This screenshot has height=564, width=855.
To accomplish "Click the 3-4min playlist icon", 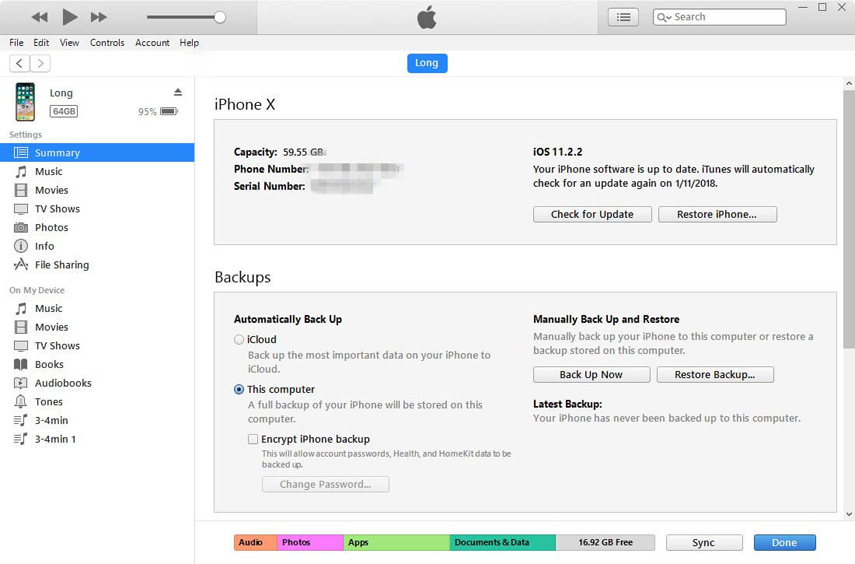I will coord(21,421).
